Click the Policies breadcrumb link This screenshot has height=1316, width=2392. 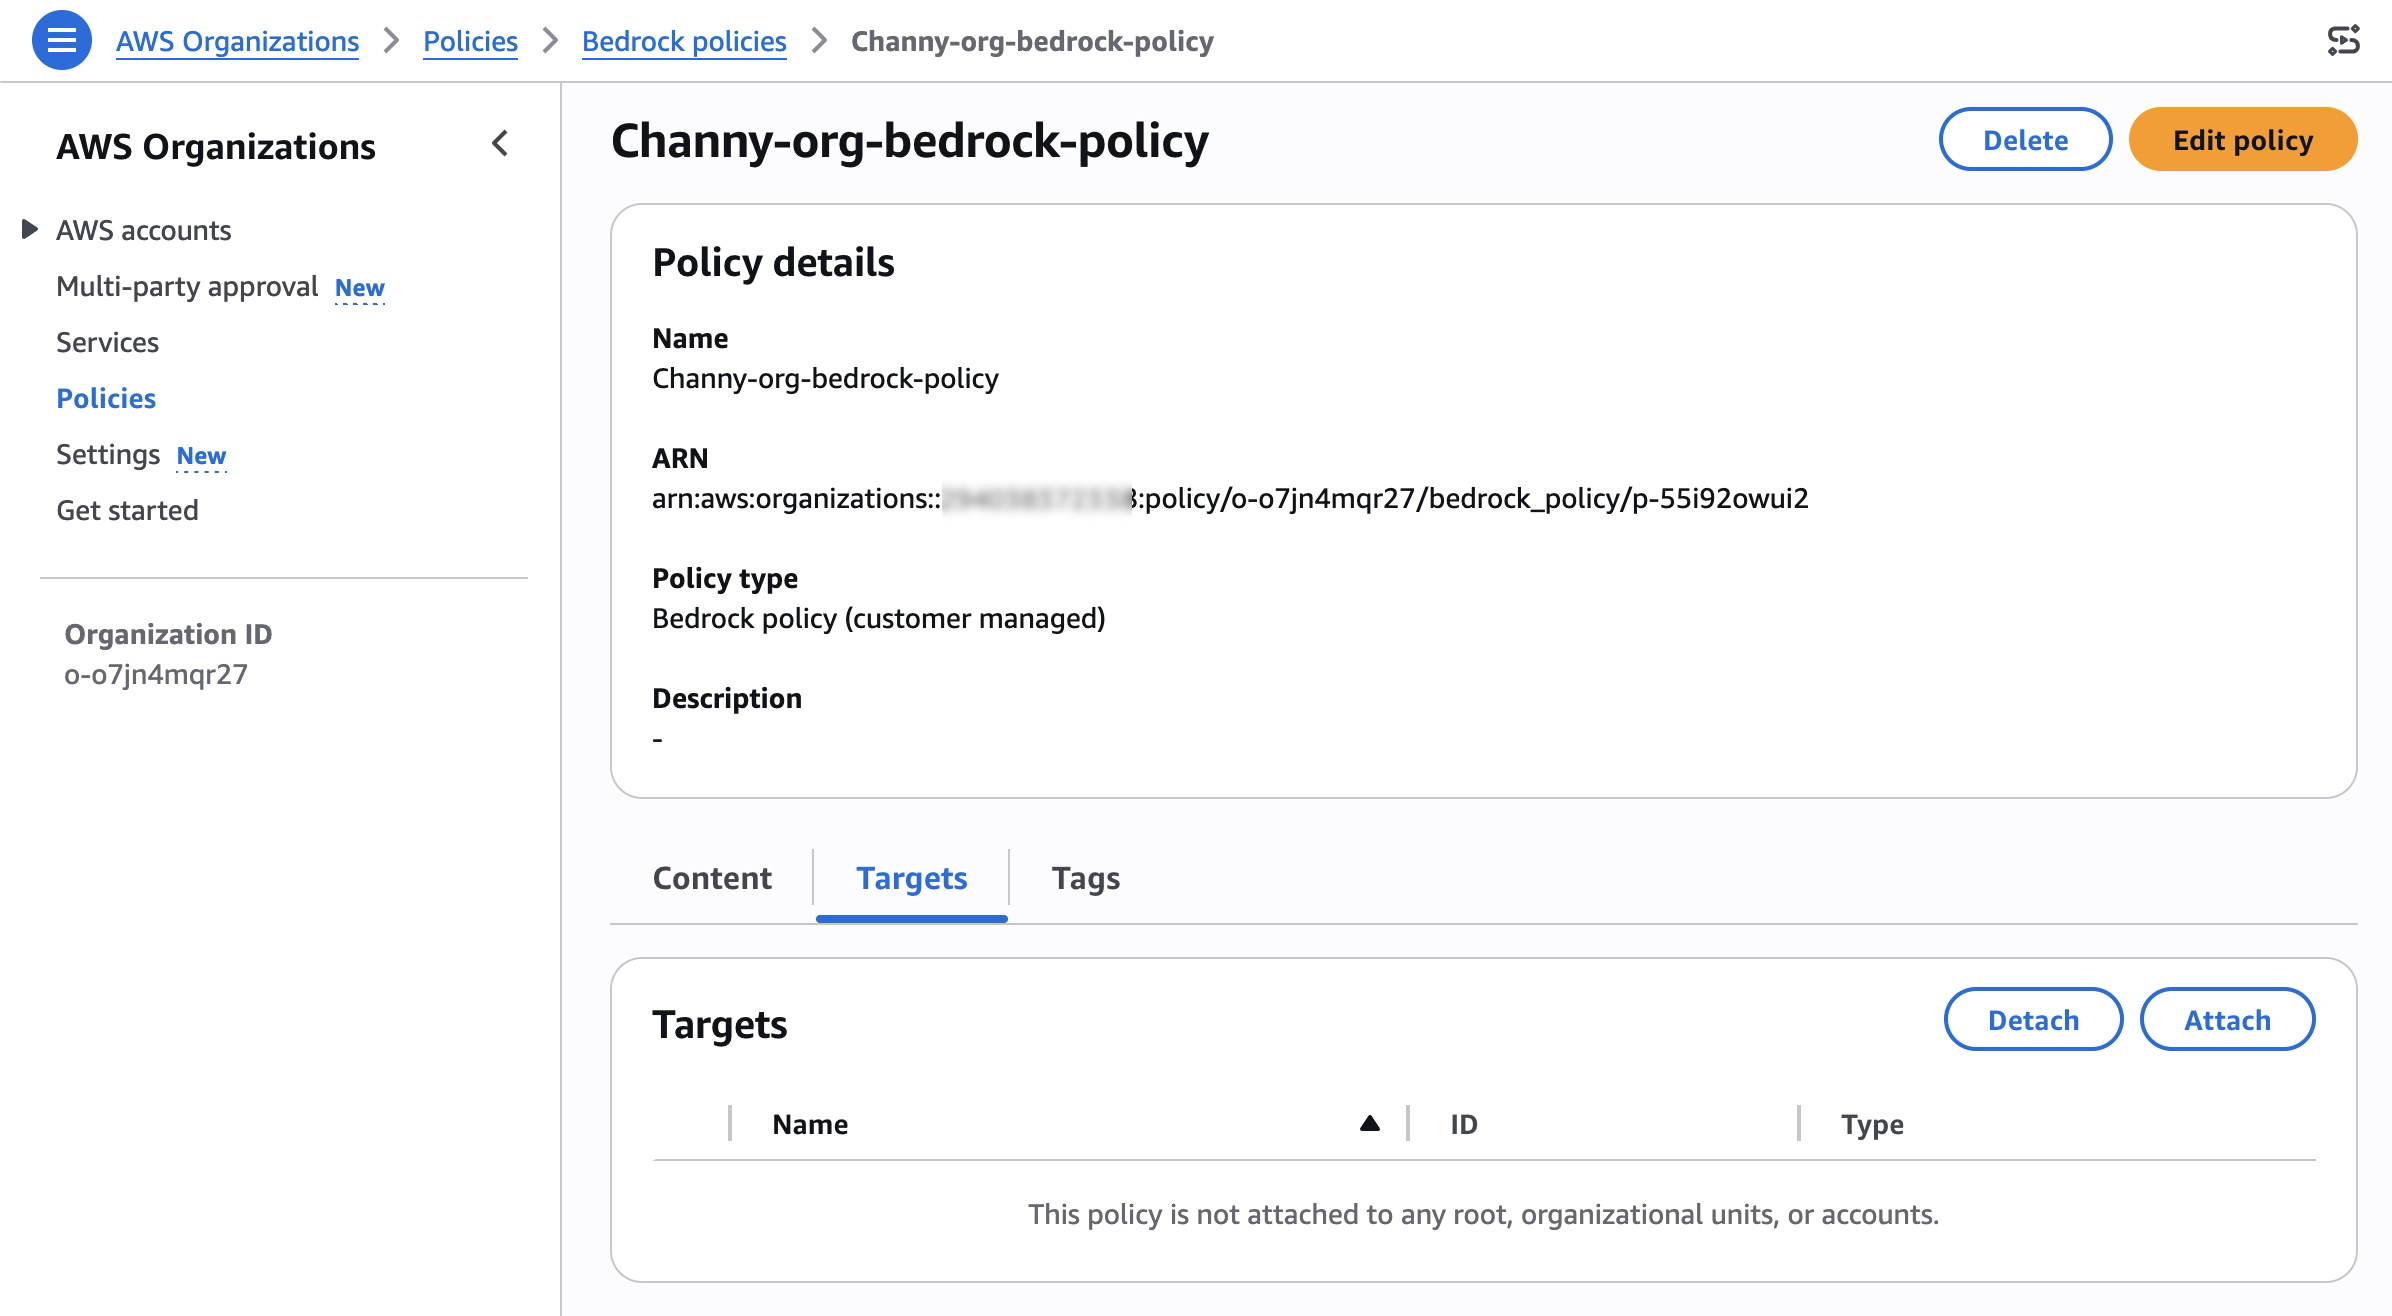tap(470, 41)
